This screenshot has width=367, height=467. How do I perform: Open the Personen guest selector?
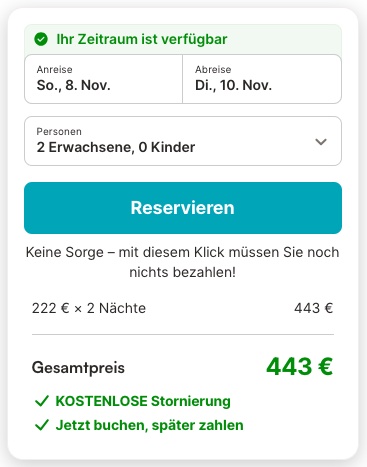click(x=183, y=141)
